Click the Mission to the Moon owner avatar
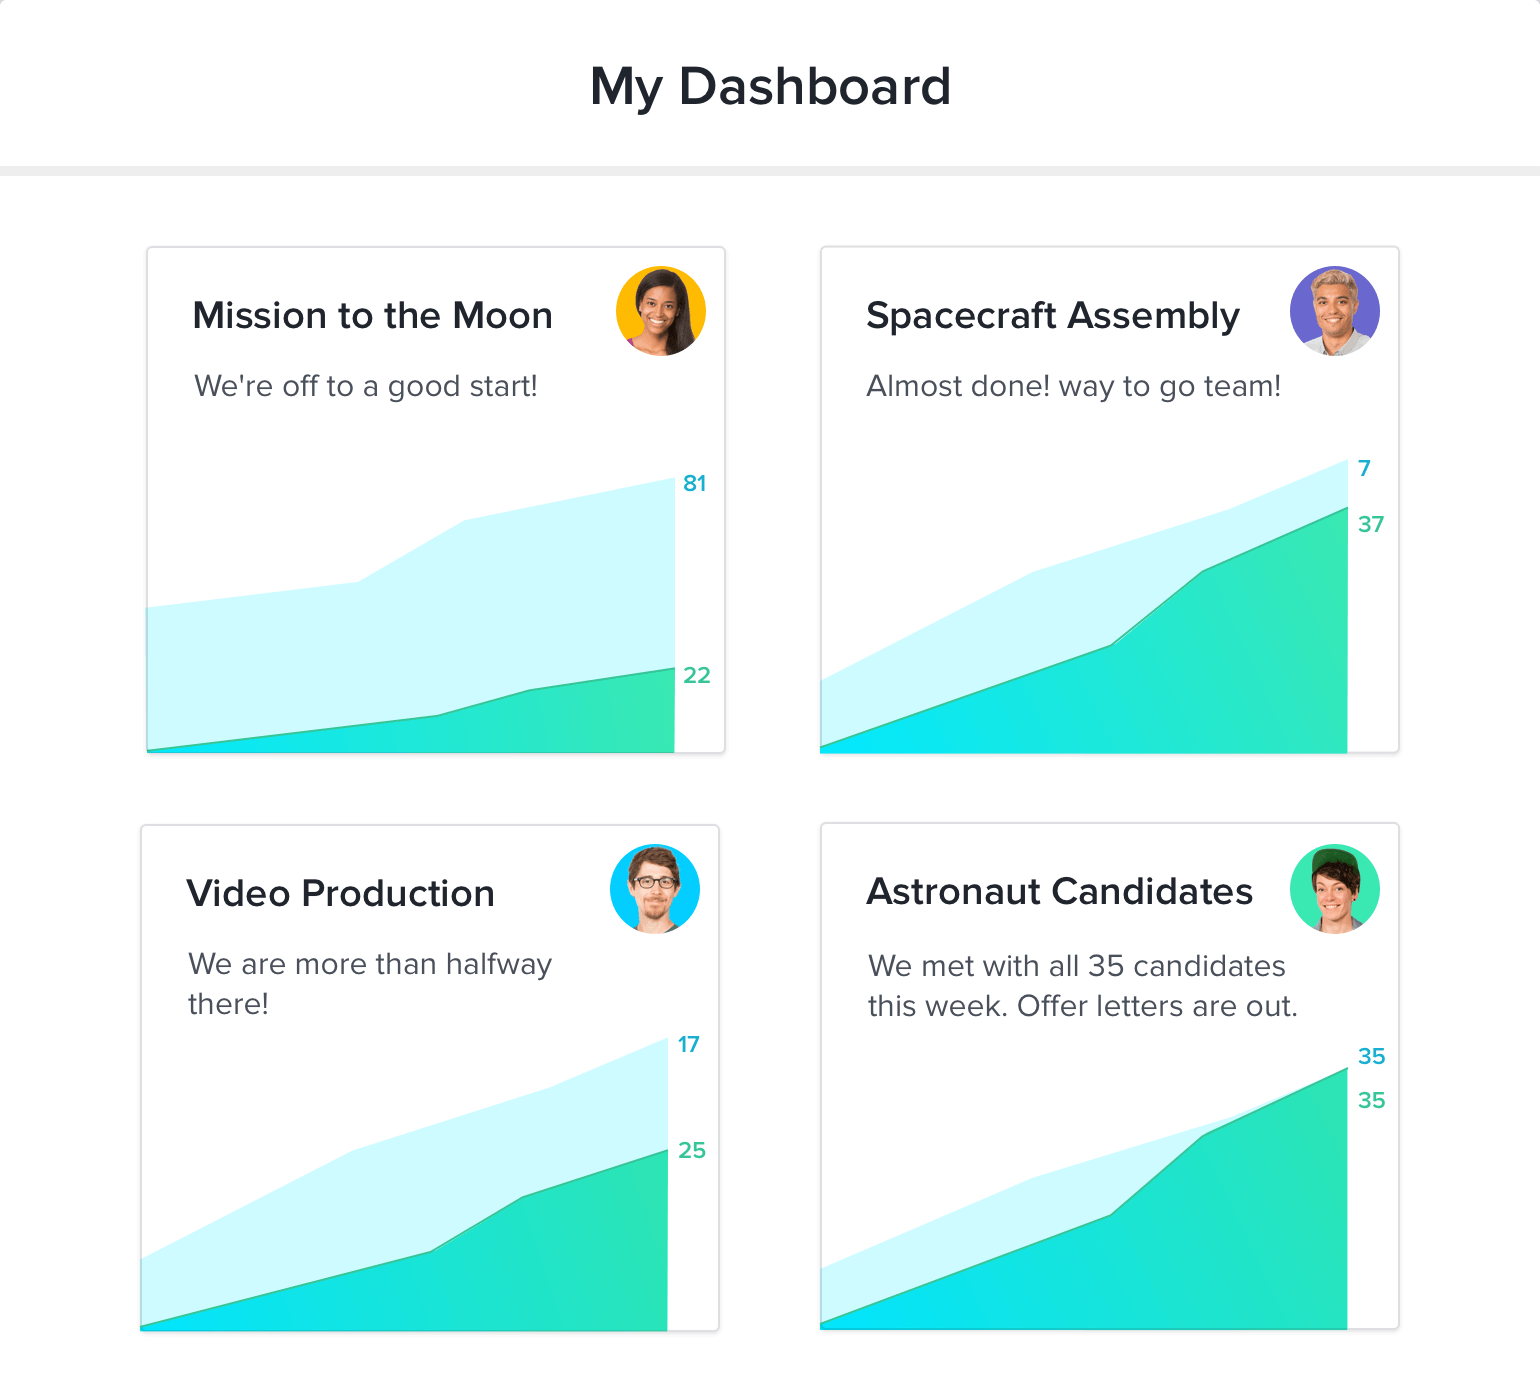 tap(661, 311)
